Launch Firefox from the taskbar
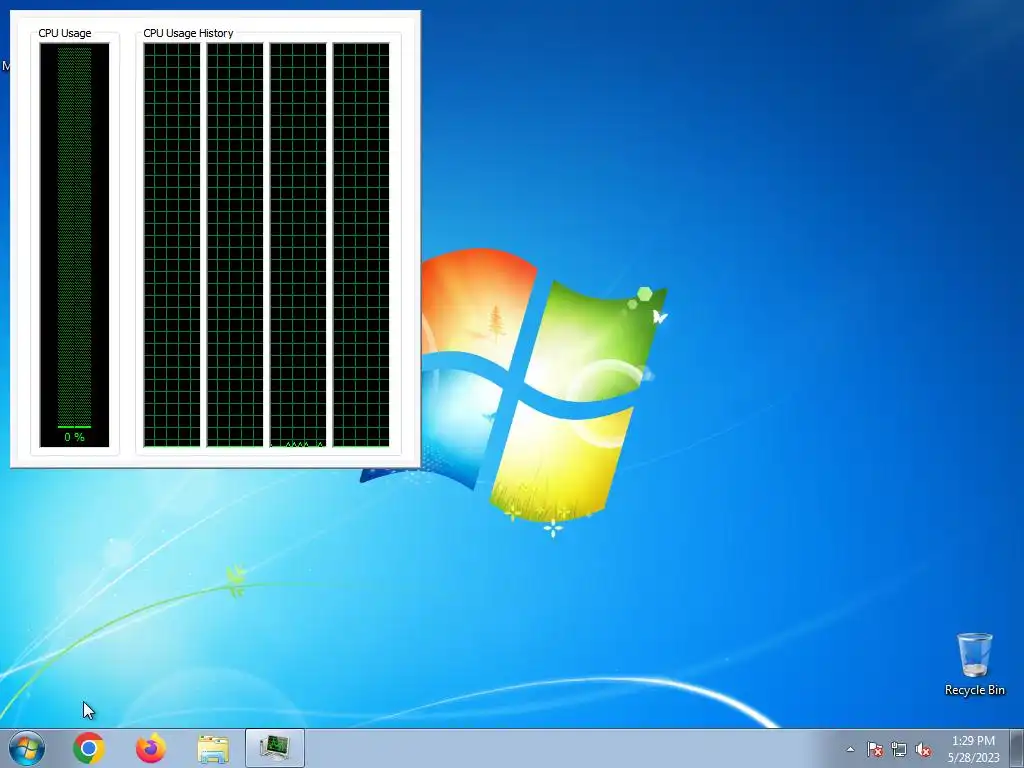 151,748
